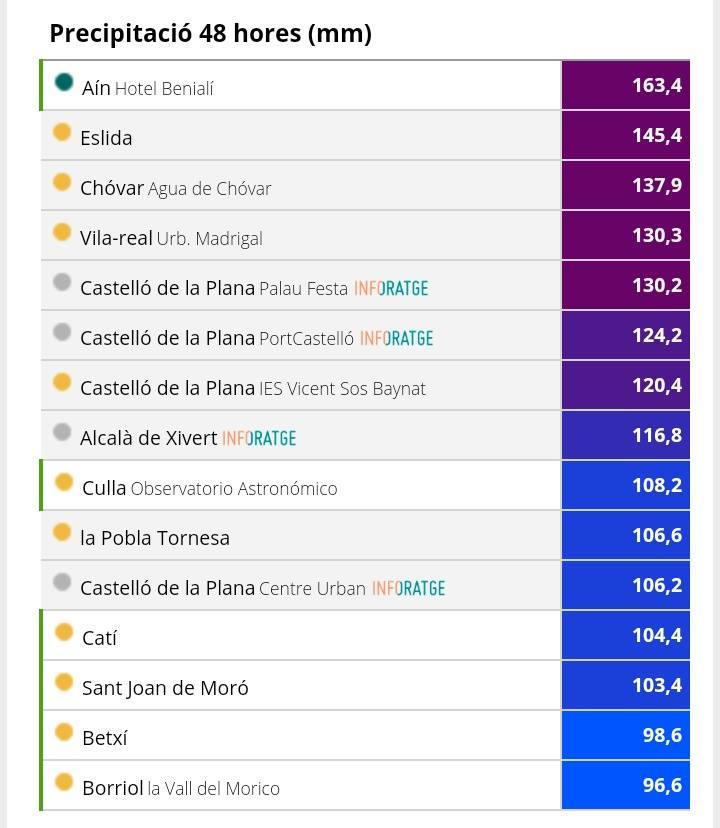
Task: Select Castelló IES Vicent Sos Baynat station
Action: pos(252,388)
